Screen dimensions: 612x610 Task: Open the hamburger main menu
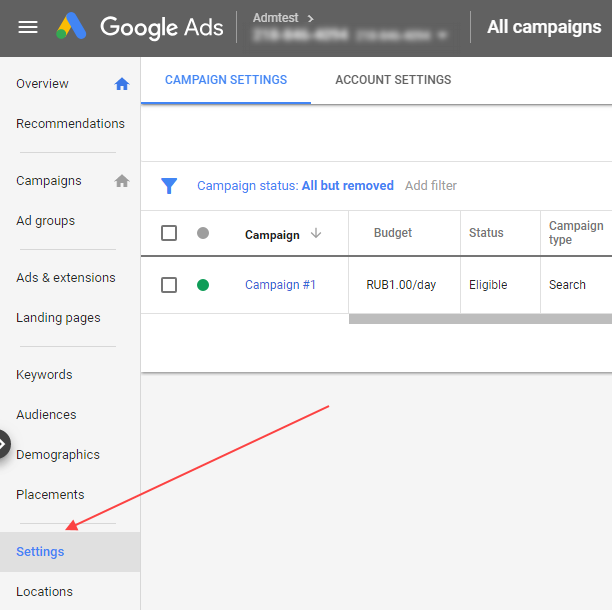(28, 27)
